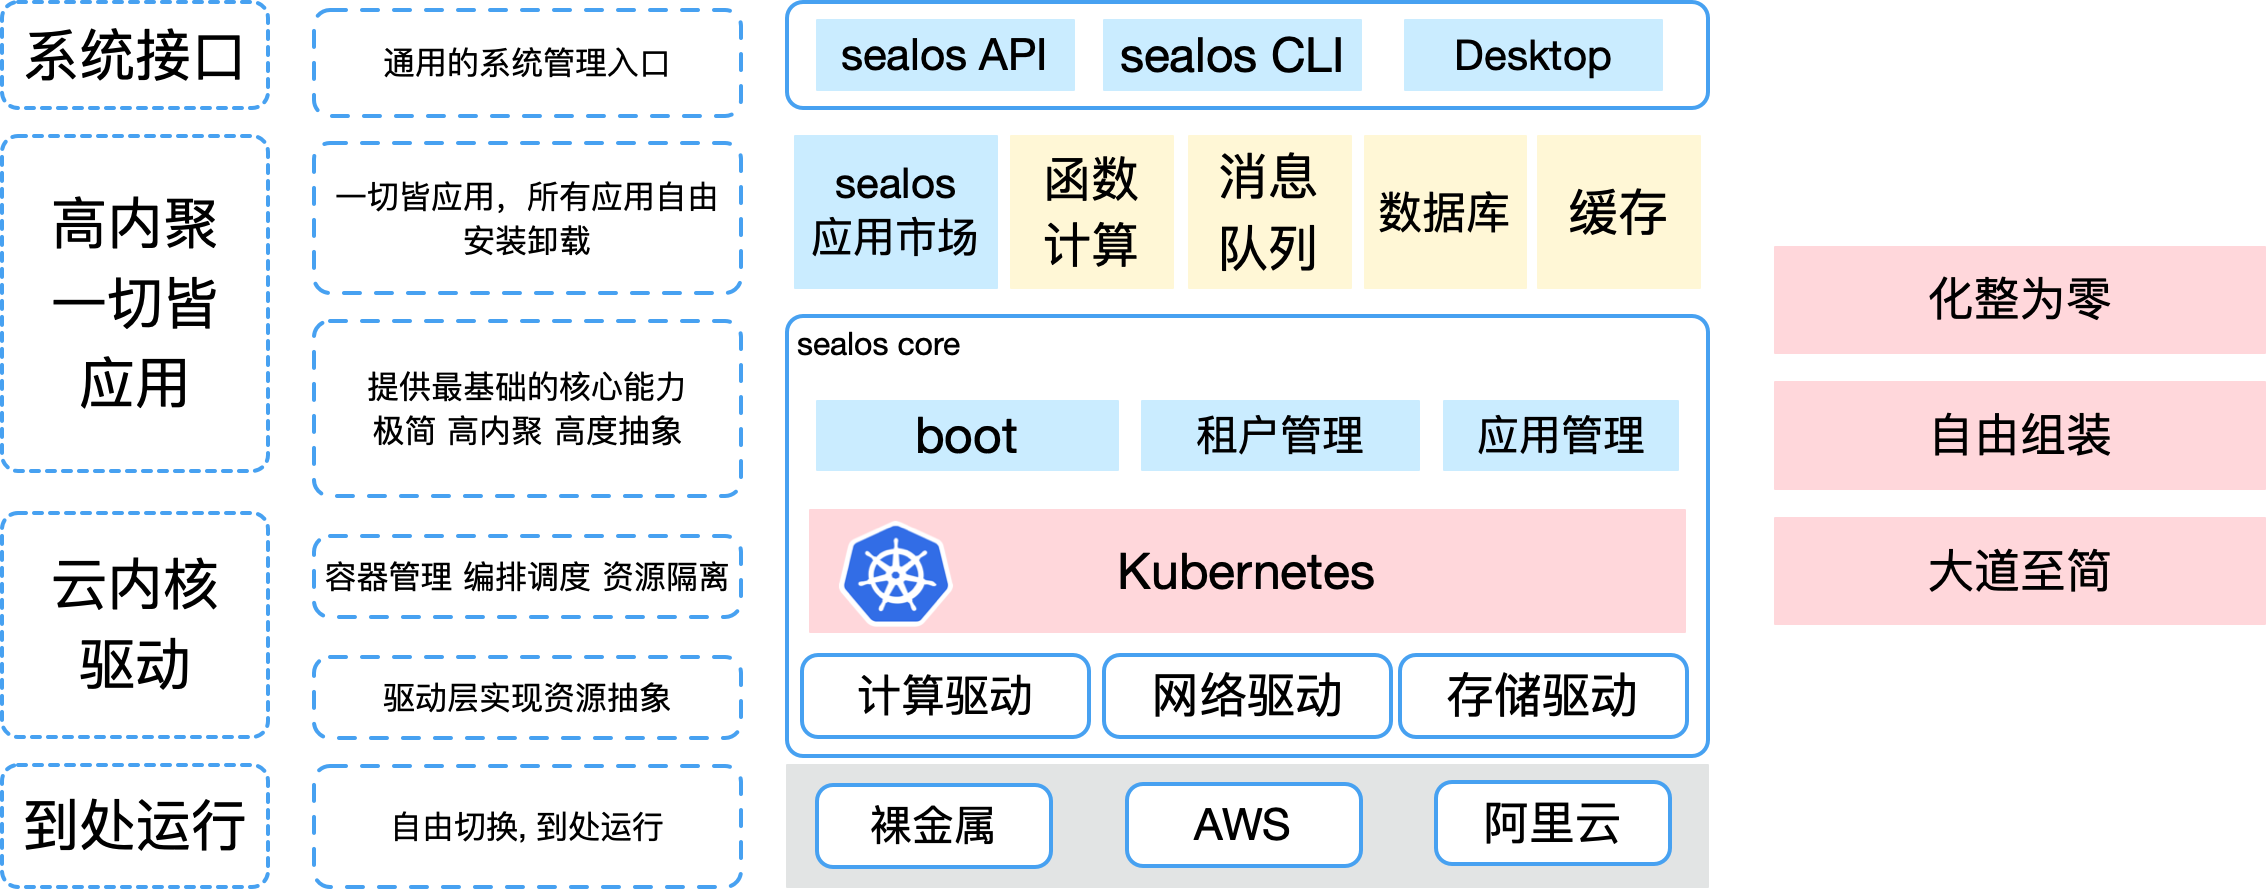This screenshot has height=890, width=2268.
Task: Click the 高内聚 一切皆应用 dashed box
Action: [135, 303]
